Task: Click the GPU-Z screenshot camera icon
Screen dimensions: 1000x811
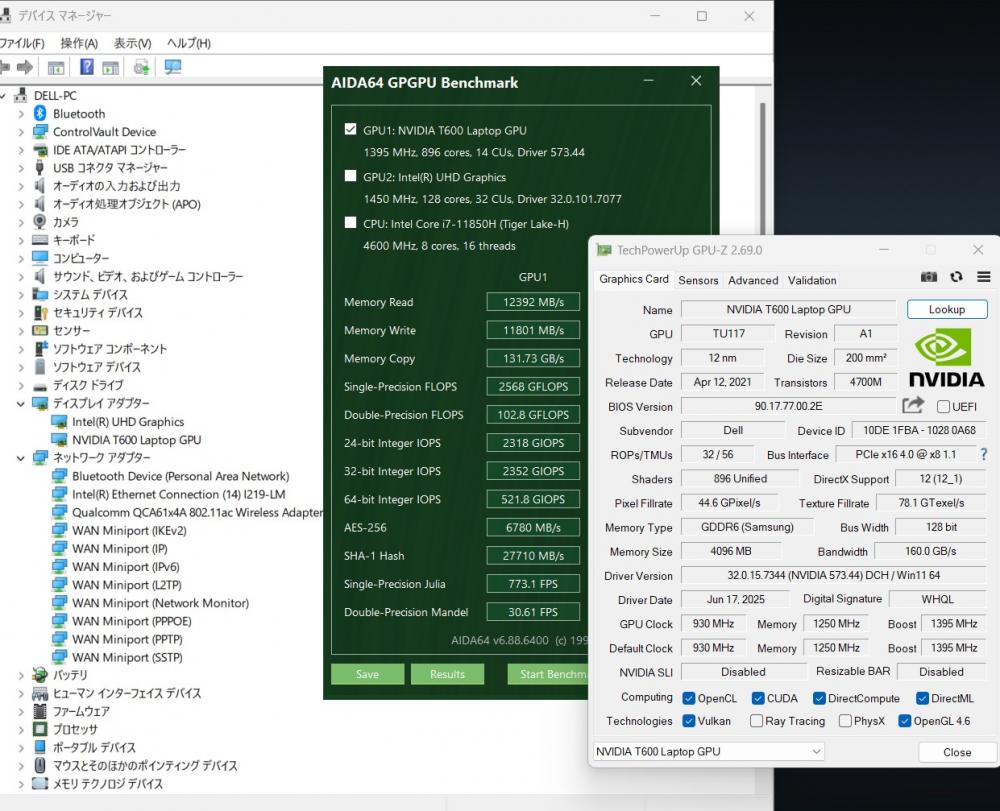Action: click(x=929, y=277)
